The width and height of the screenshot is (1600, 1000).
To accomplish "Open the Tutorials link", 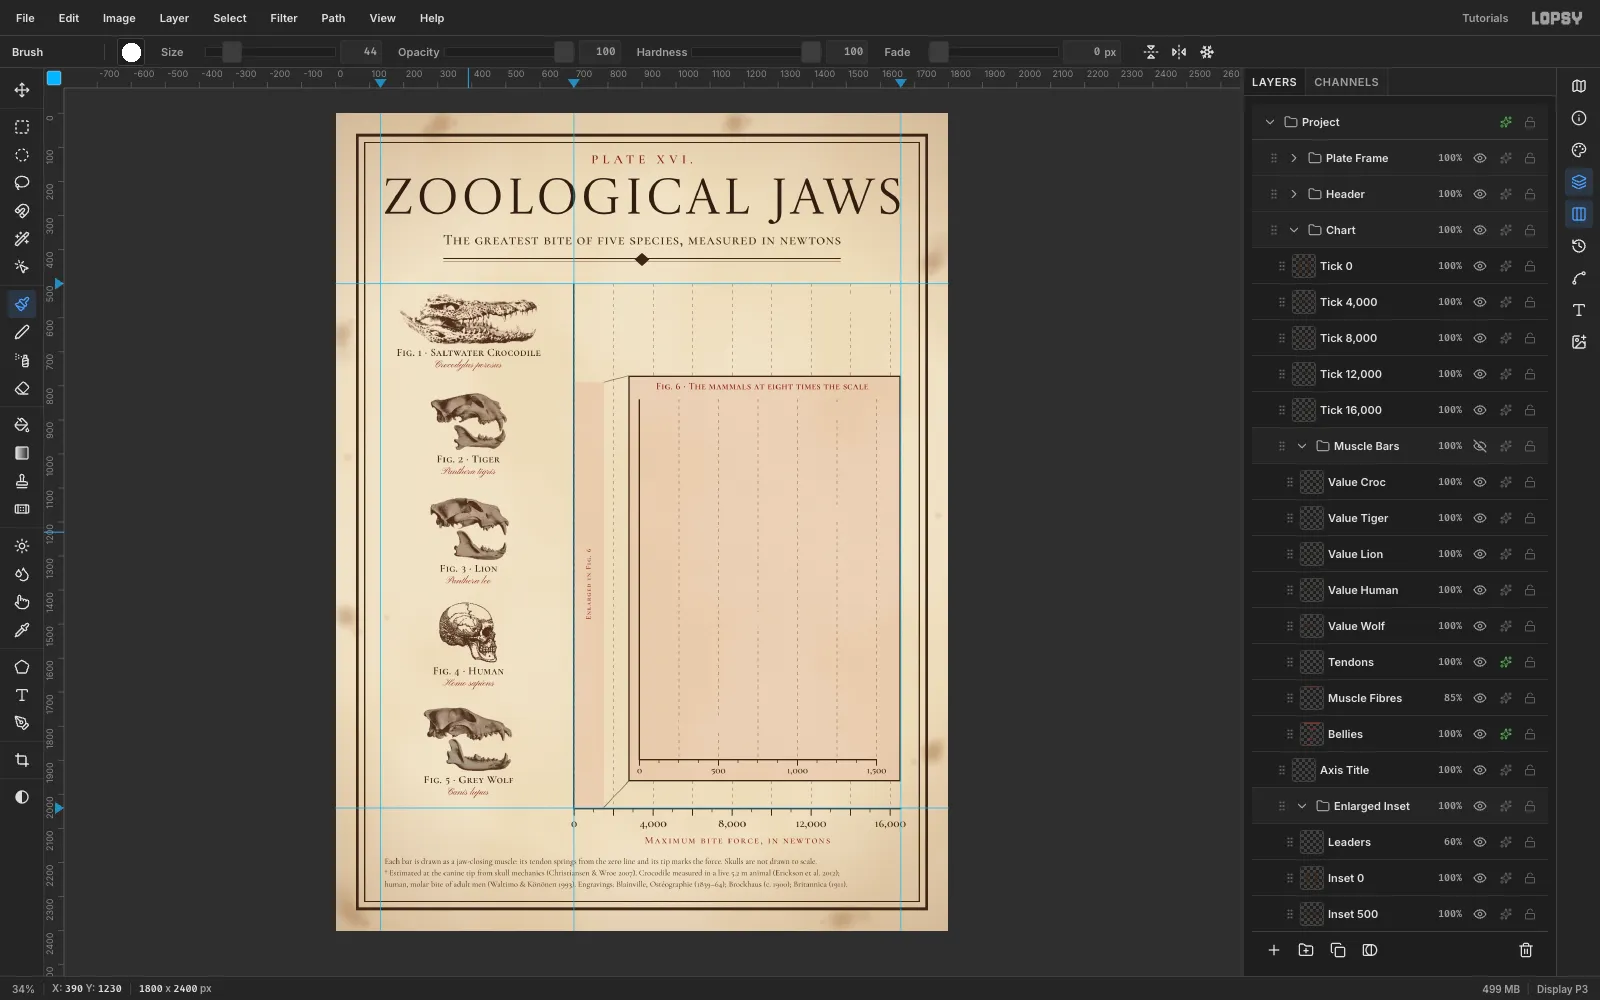I will coord(1485,18).
